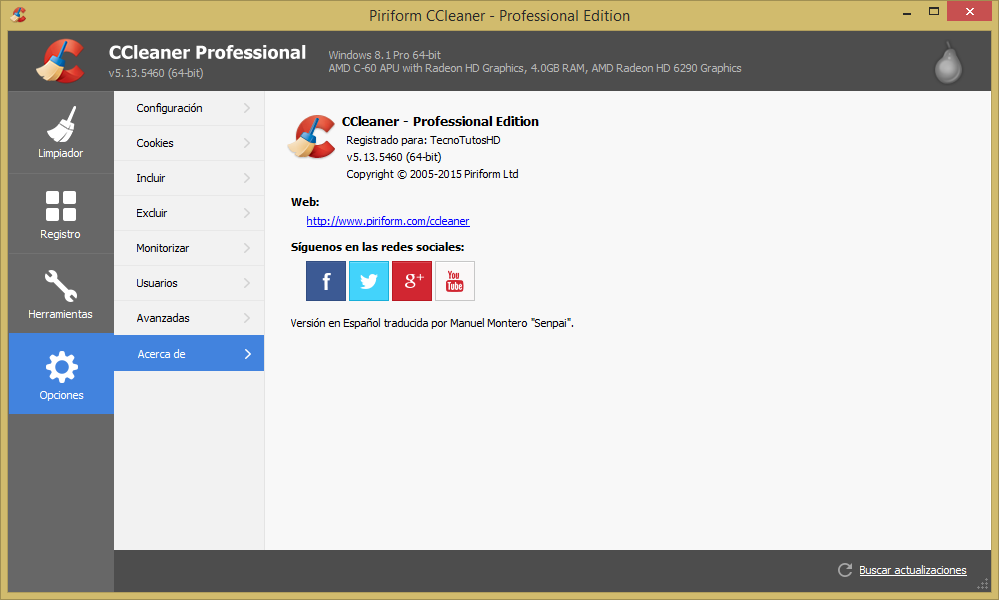Screen dimensions: 999x600
Task: Open the Facebook social page
Action: (326, 281)
